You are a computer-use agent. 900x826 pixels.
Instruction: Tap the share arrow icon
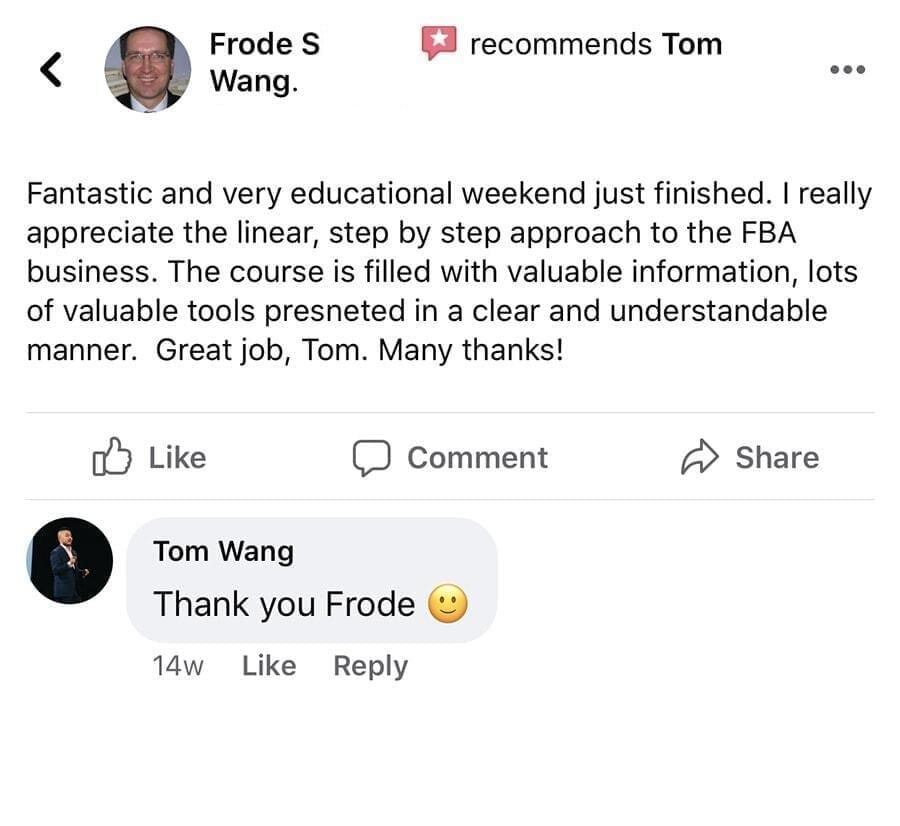point(700,458)
